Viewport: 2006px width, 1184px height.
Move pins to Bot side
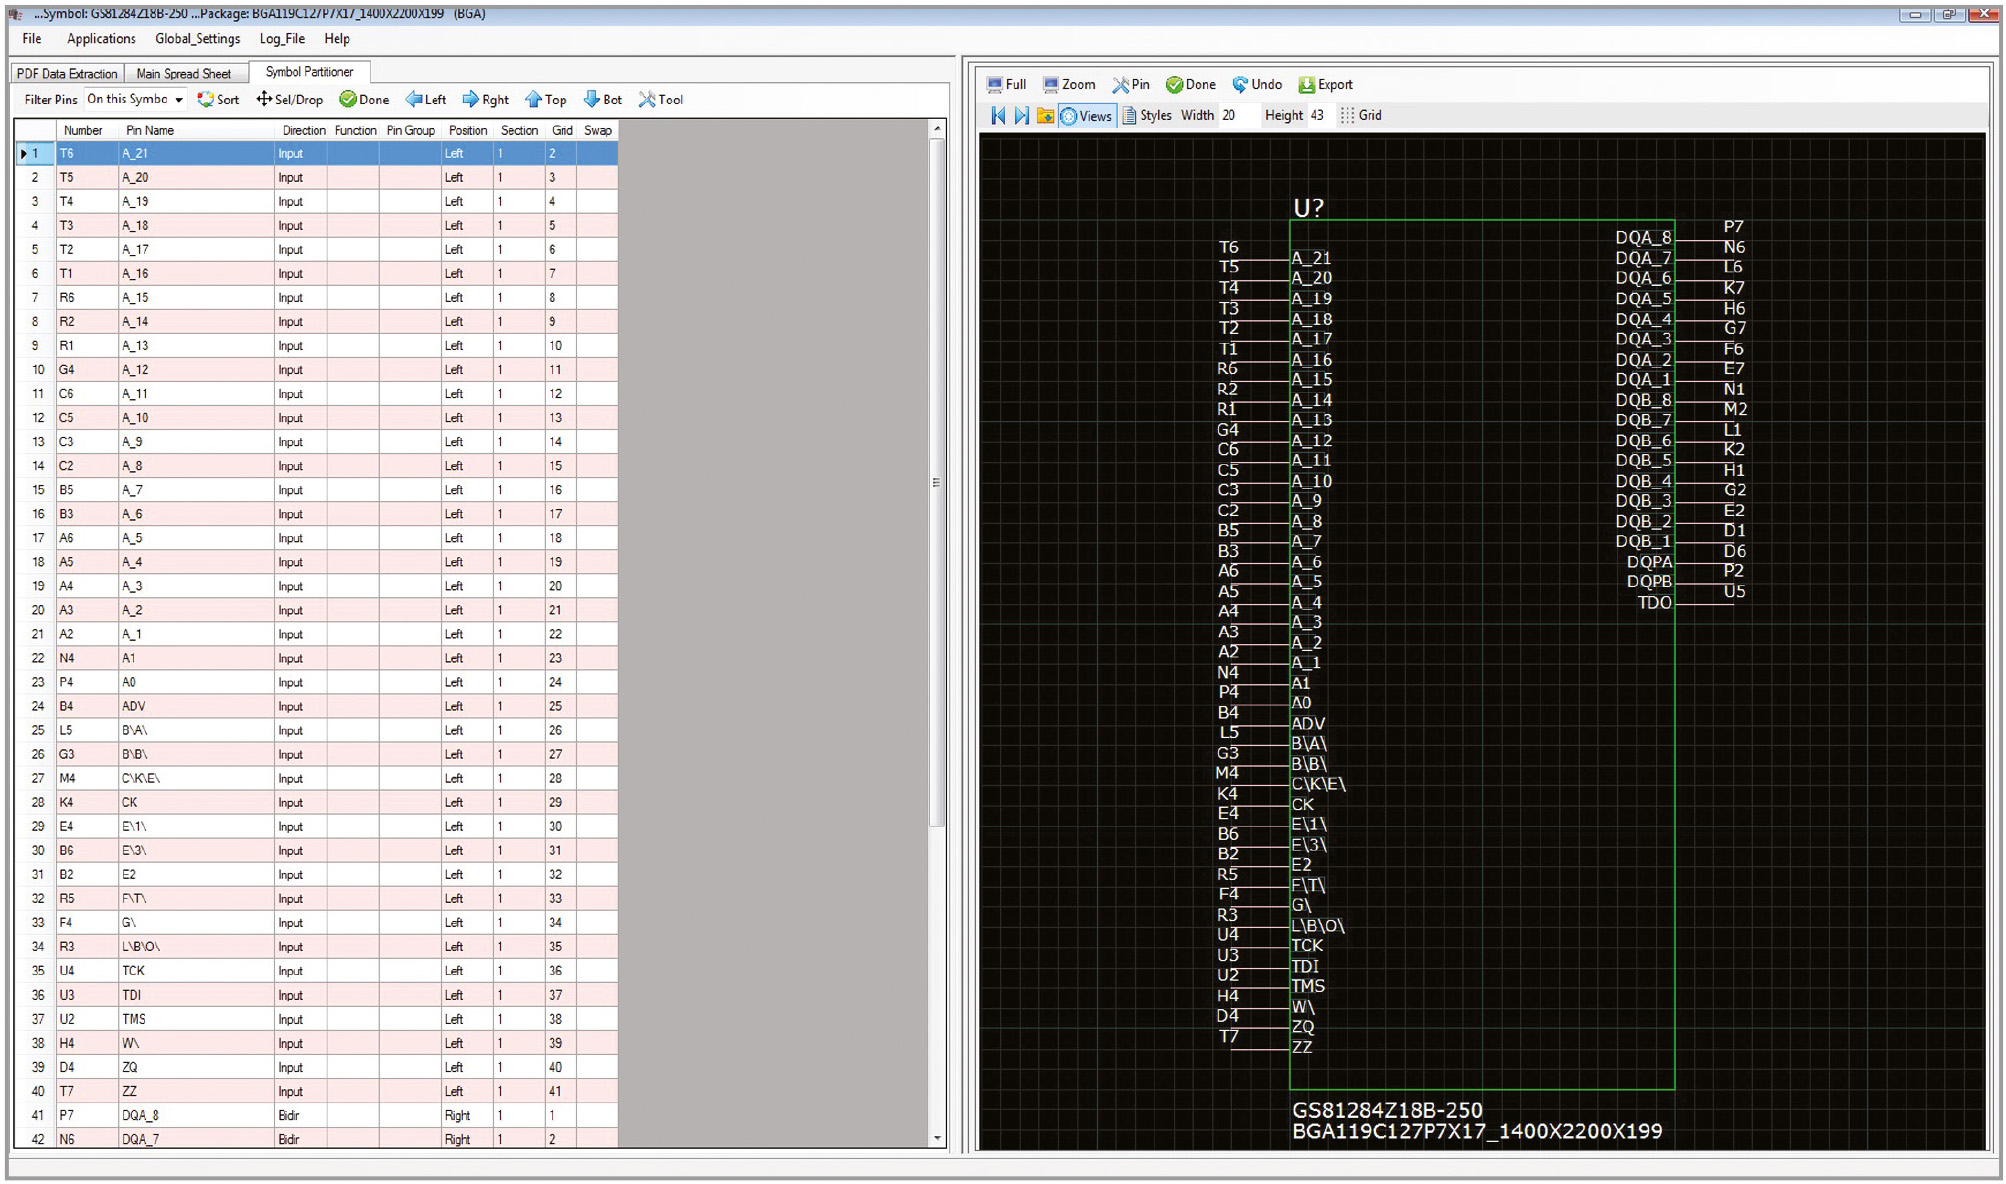click(603, 99)
